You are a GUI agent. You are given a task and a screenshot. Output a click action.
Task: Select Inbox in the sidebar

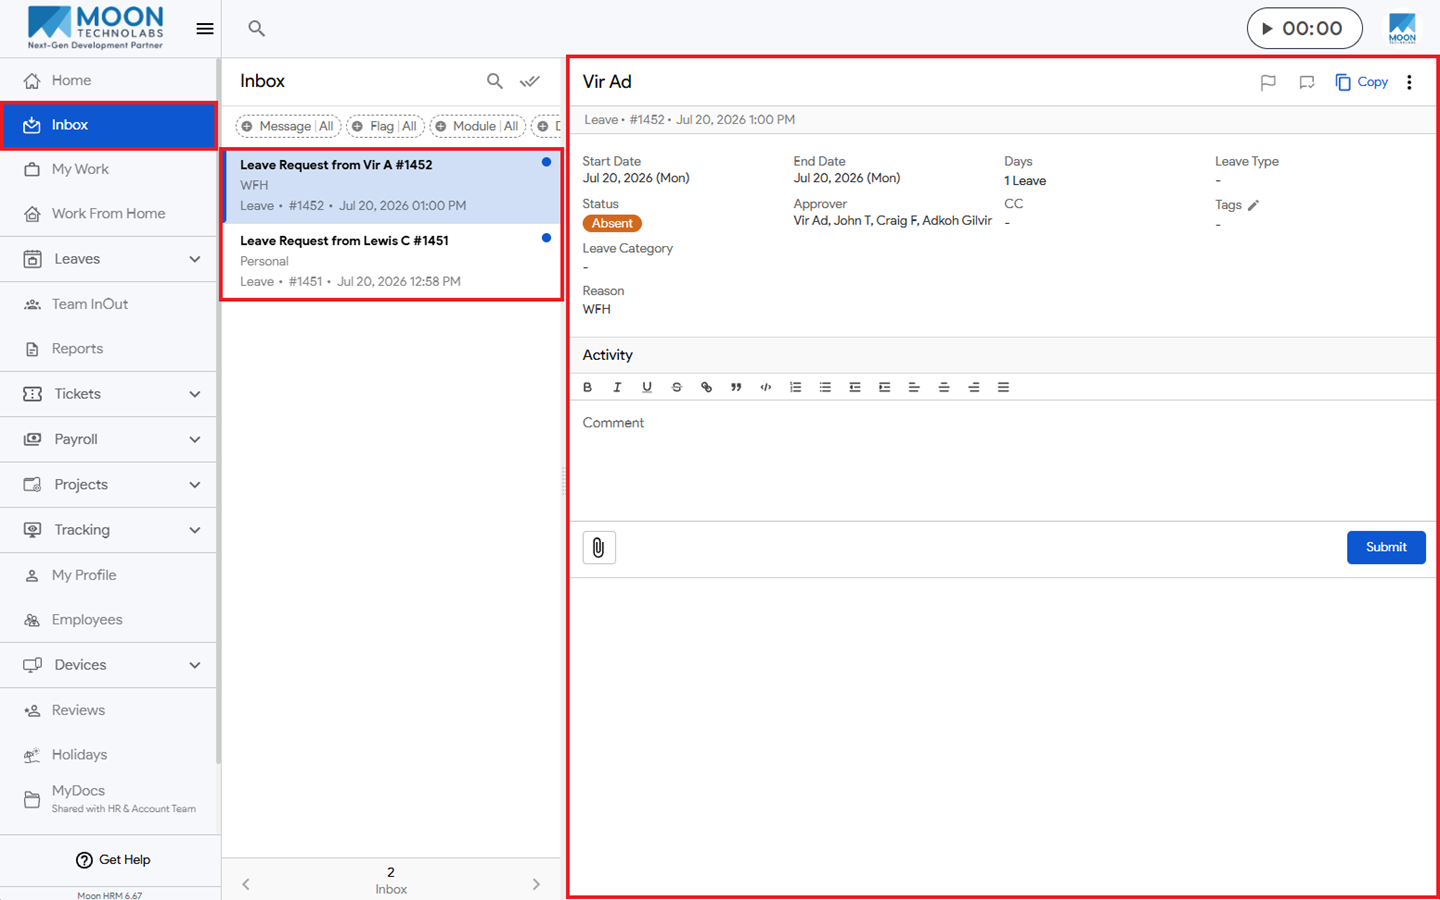tap(108, 125)
